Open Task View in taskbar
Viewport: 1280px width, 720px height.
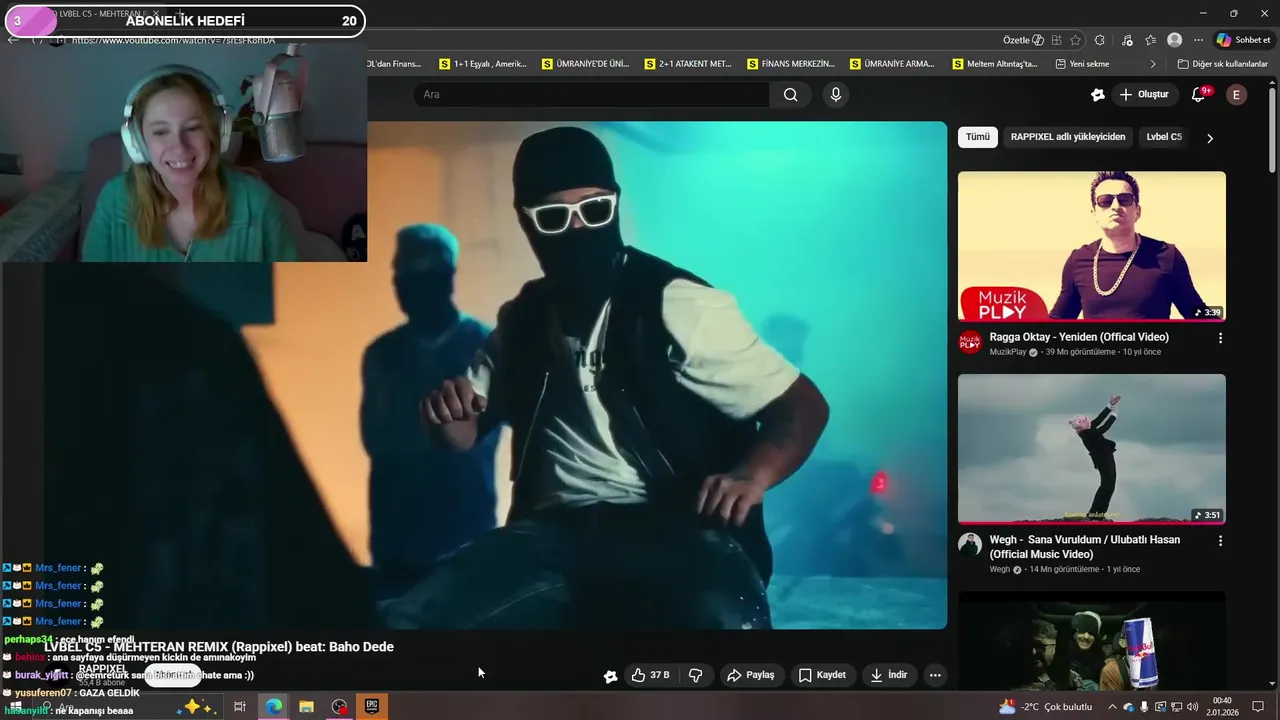point(240,706)
